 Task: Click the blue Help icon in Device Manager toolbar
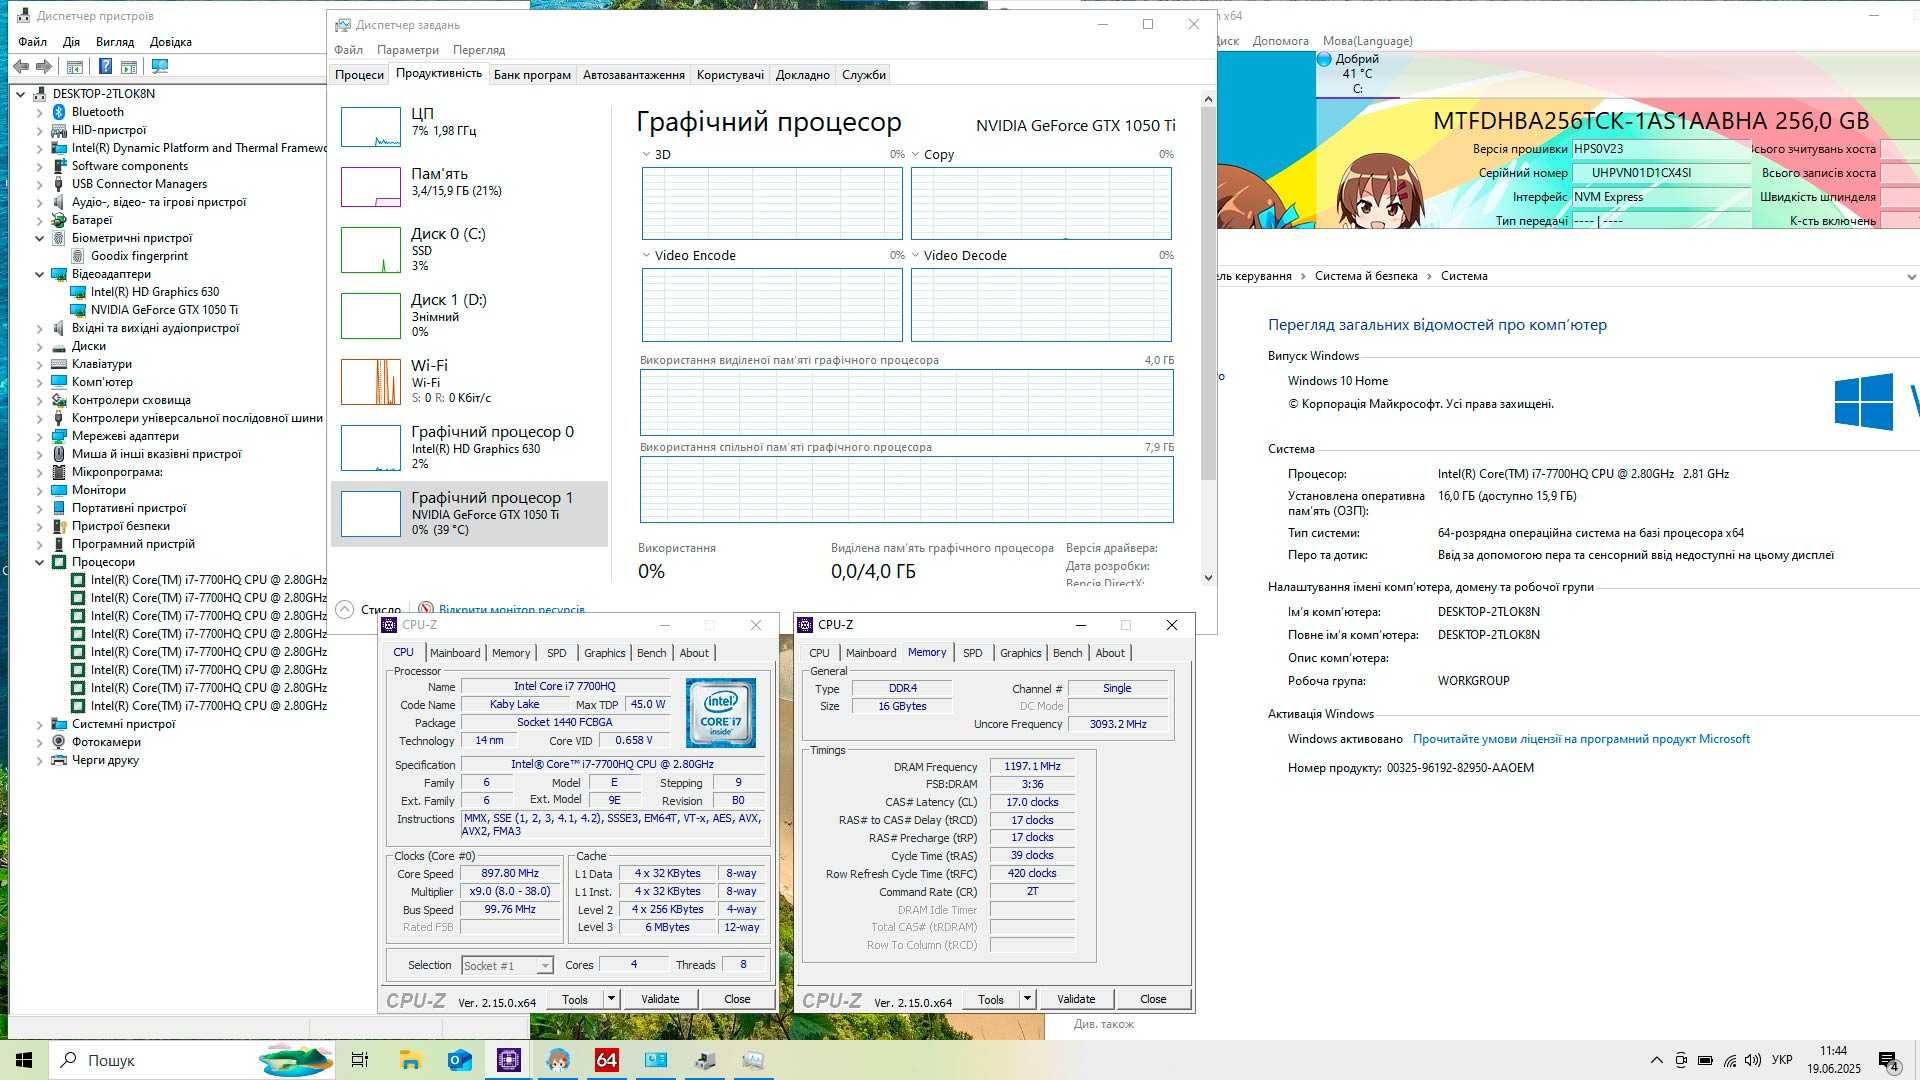tap(105, 66)
